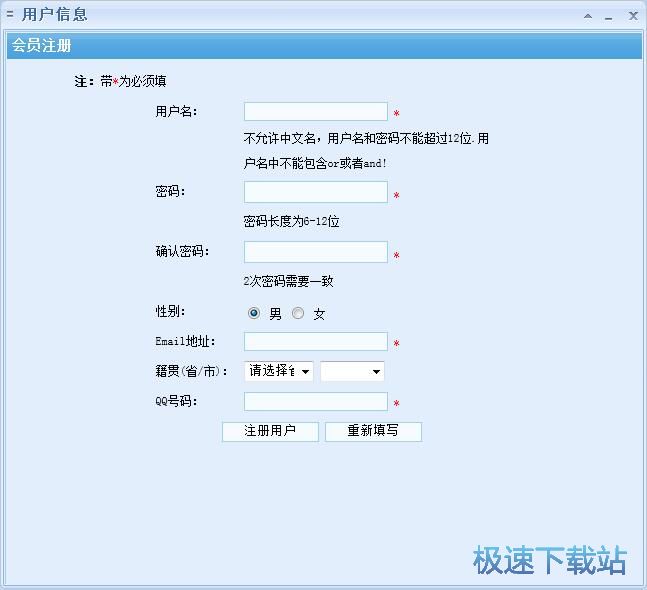Click the QQ号码: label
The width and height of the screenshot is (647, 590).
177,401
